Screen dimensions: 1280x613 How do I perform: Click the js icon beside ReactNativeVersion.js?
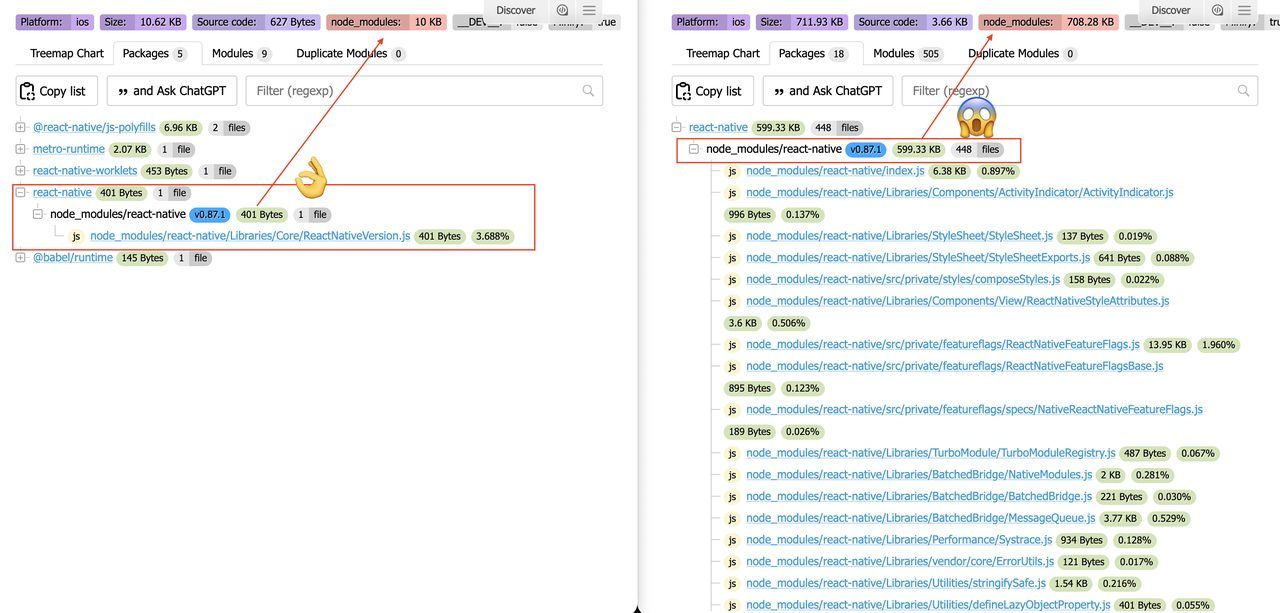coord(76,237)
